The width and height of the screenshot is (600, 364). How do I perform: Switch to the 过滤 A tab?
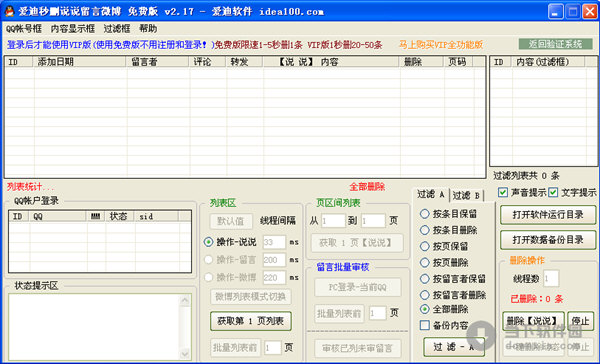coord(430,194)
